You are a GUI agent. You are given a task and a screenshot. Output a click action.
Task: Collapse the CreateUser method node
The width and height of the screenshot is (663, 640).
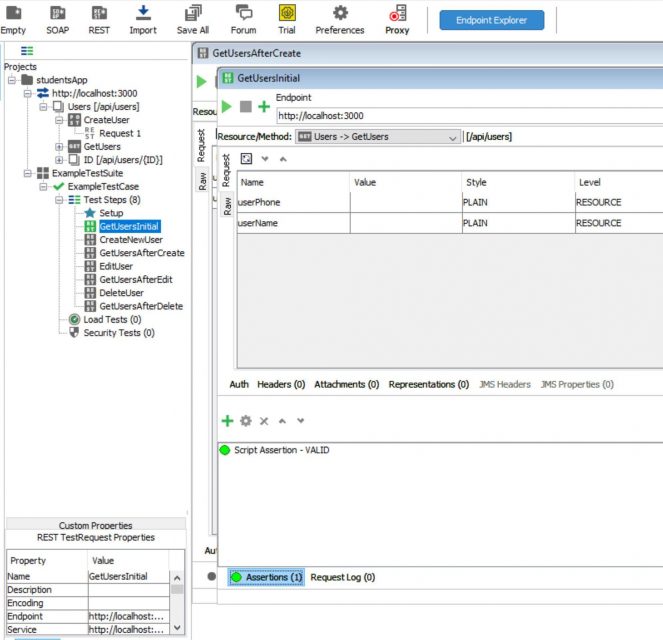point(59,120)
